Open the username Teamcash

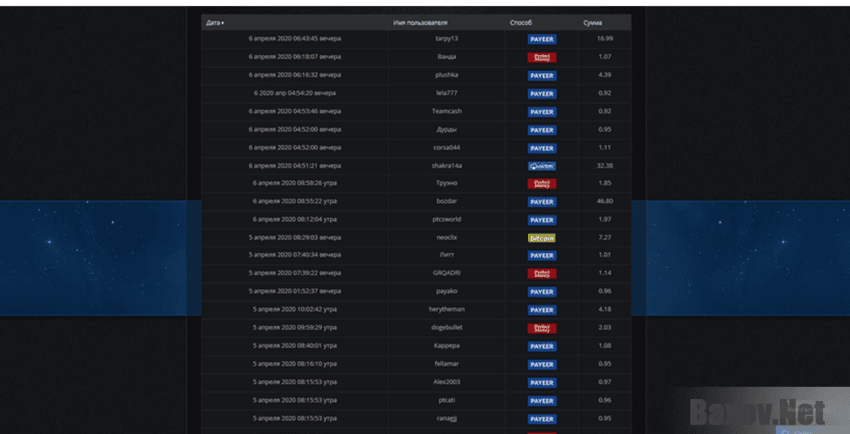coord(446,111)
